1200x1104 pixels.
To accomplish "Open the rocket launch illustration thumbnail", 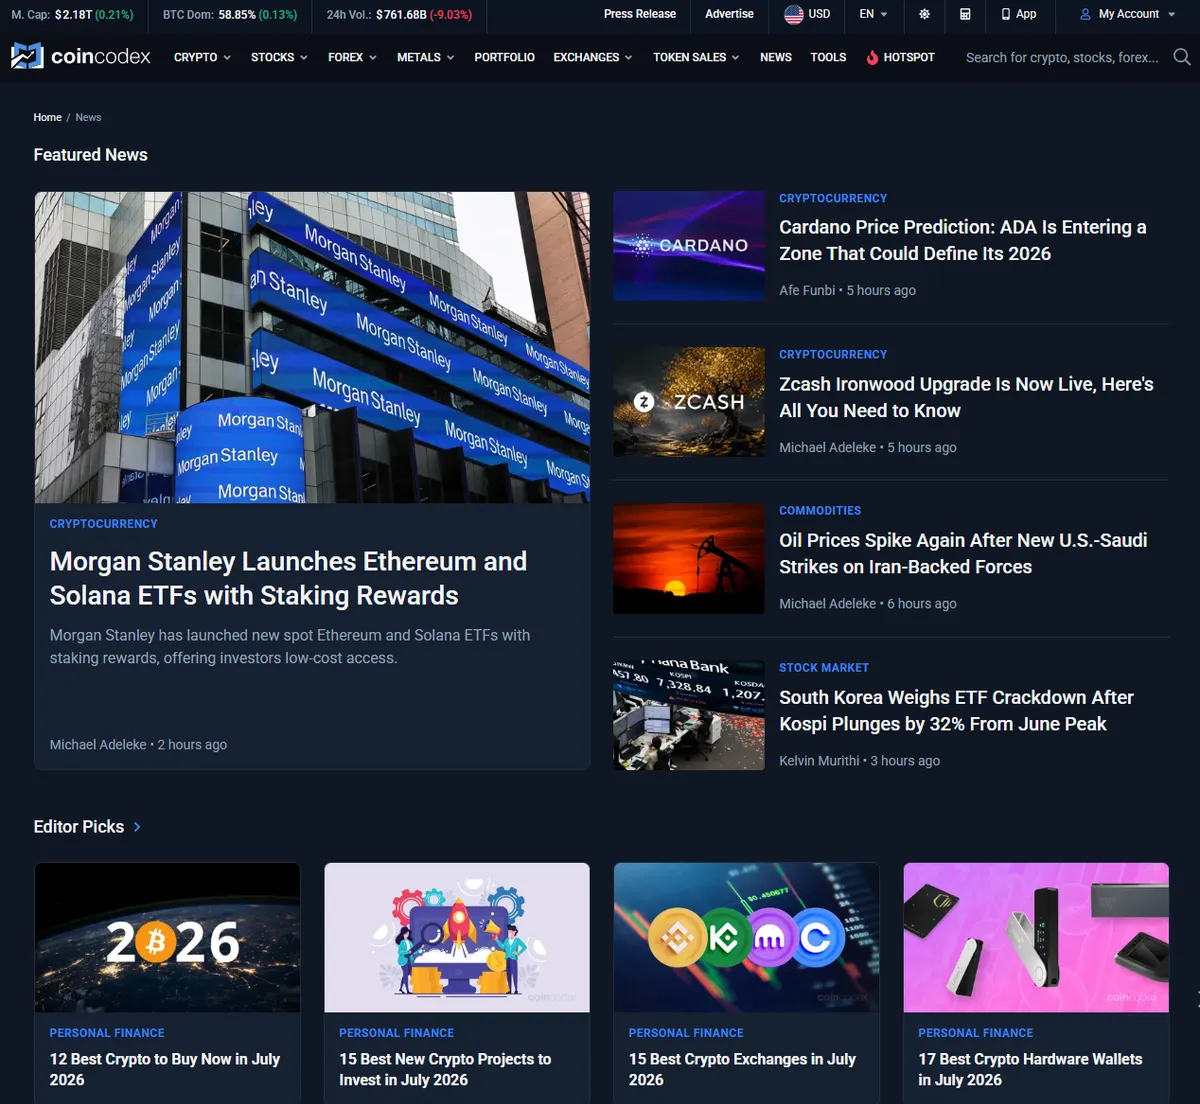I will (x=457, y=938).
